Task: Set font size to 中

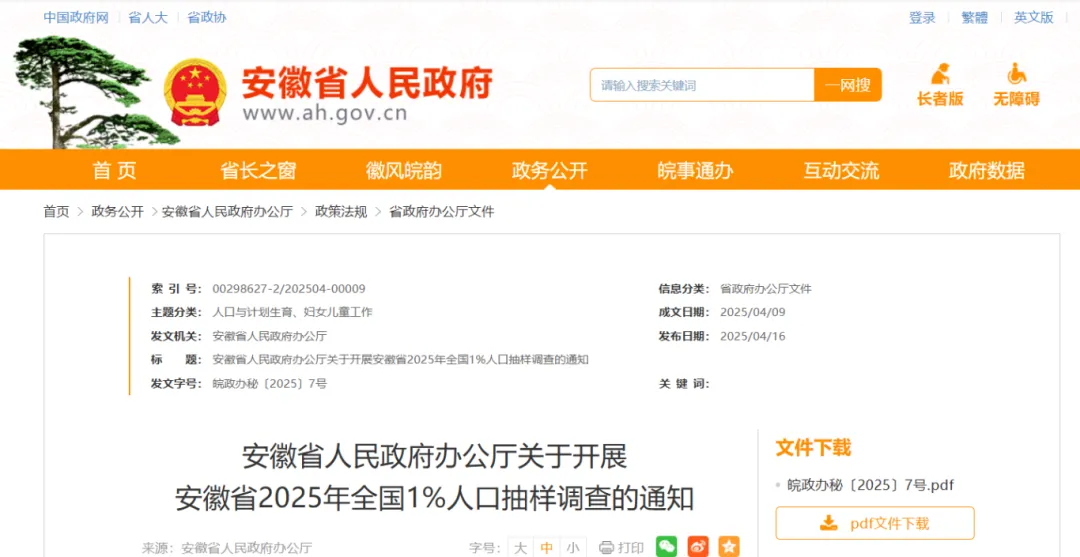Action: coord(546,548)
